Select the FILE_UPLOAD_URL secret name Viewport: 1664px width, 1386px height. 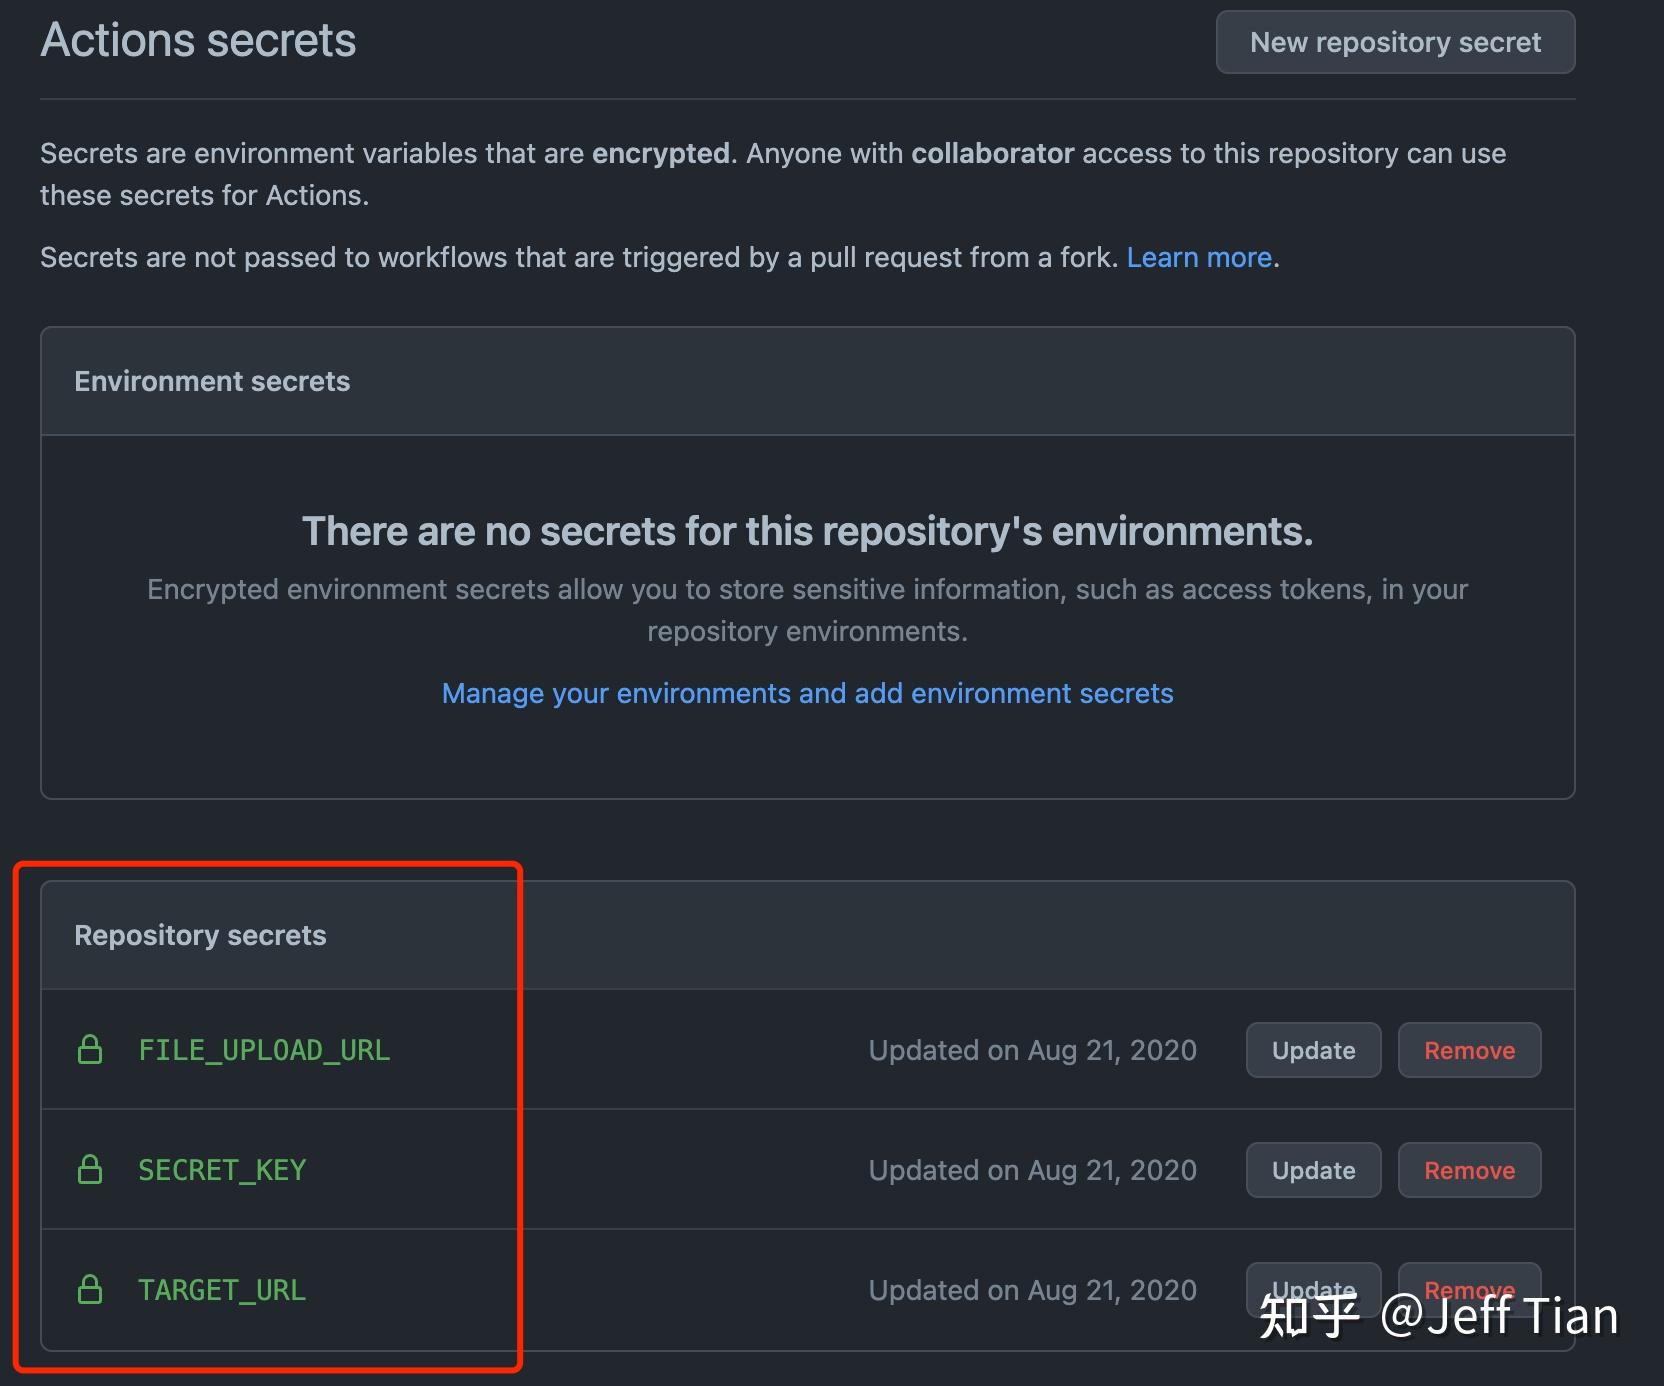point(264,1050)
